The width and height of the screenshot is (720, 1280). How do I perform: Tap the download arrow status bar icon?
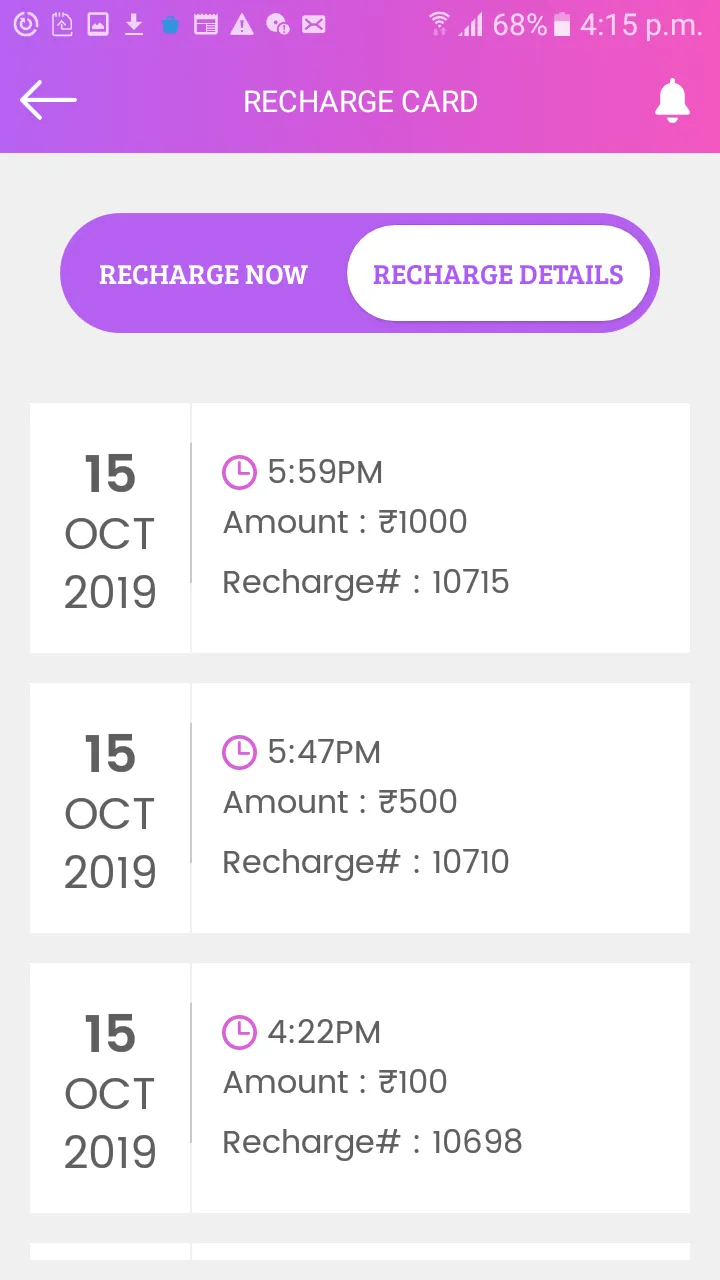pyautogui.click(x=134, y=25)
